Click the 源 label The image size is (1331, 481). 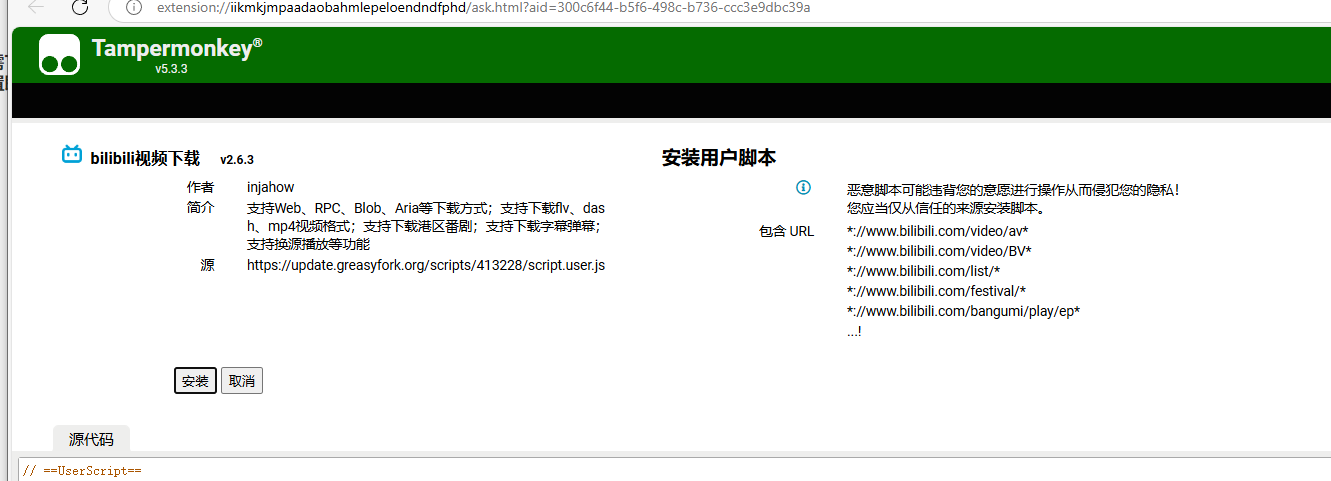pos(207,265)
